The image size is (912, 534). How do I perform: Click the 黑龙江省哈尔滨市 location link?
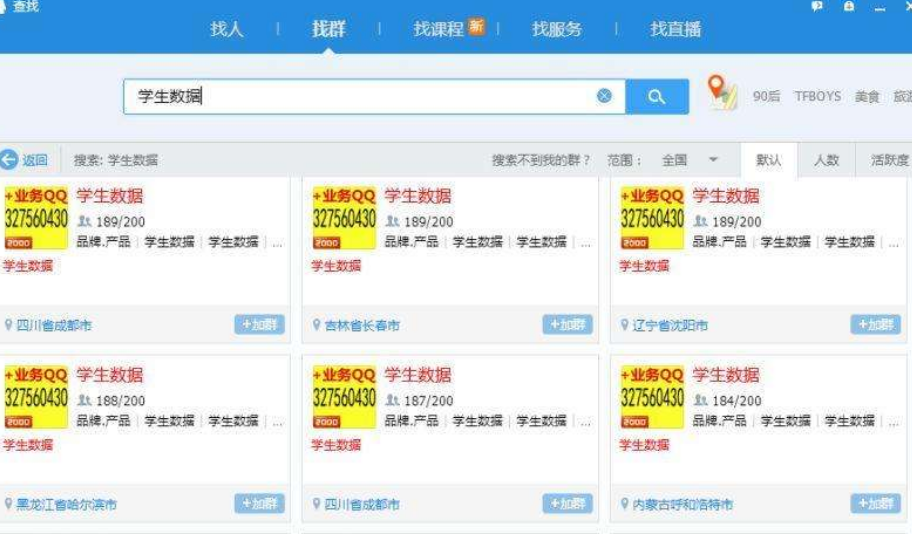point(66,504)
